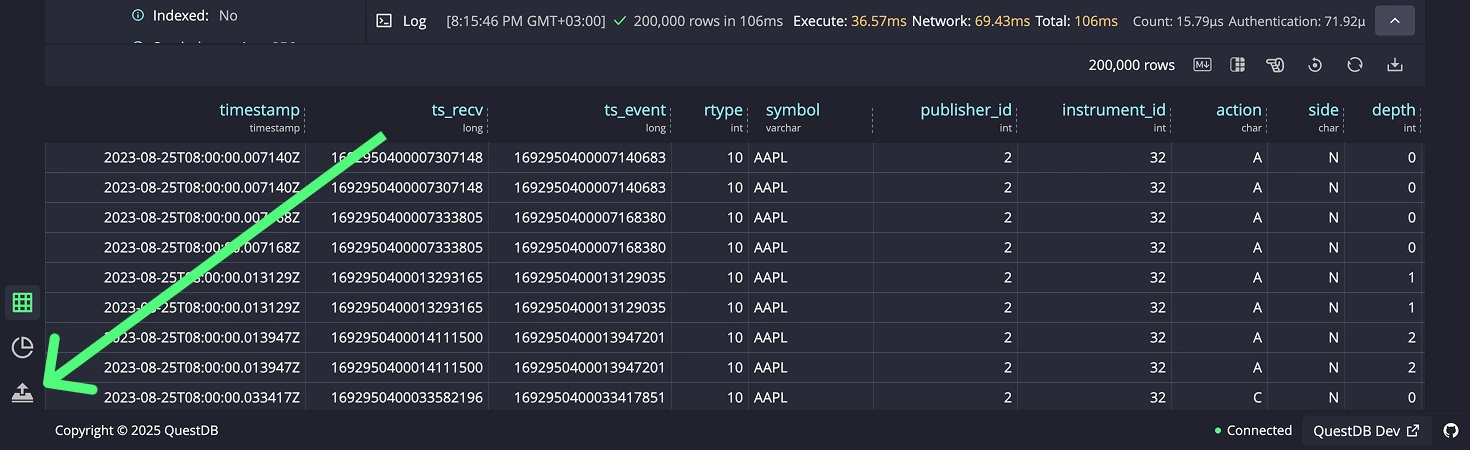Copy result as Markdown icon
The width and height of the screenshot is (1470, 450).
1203,65
